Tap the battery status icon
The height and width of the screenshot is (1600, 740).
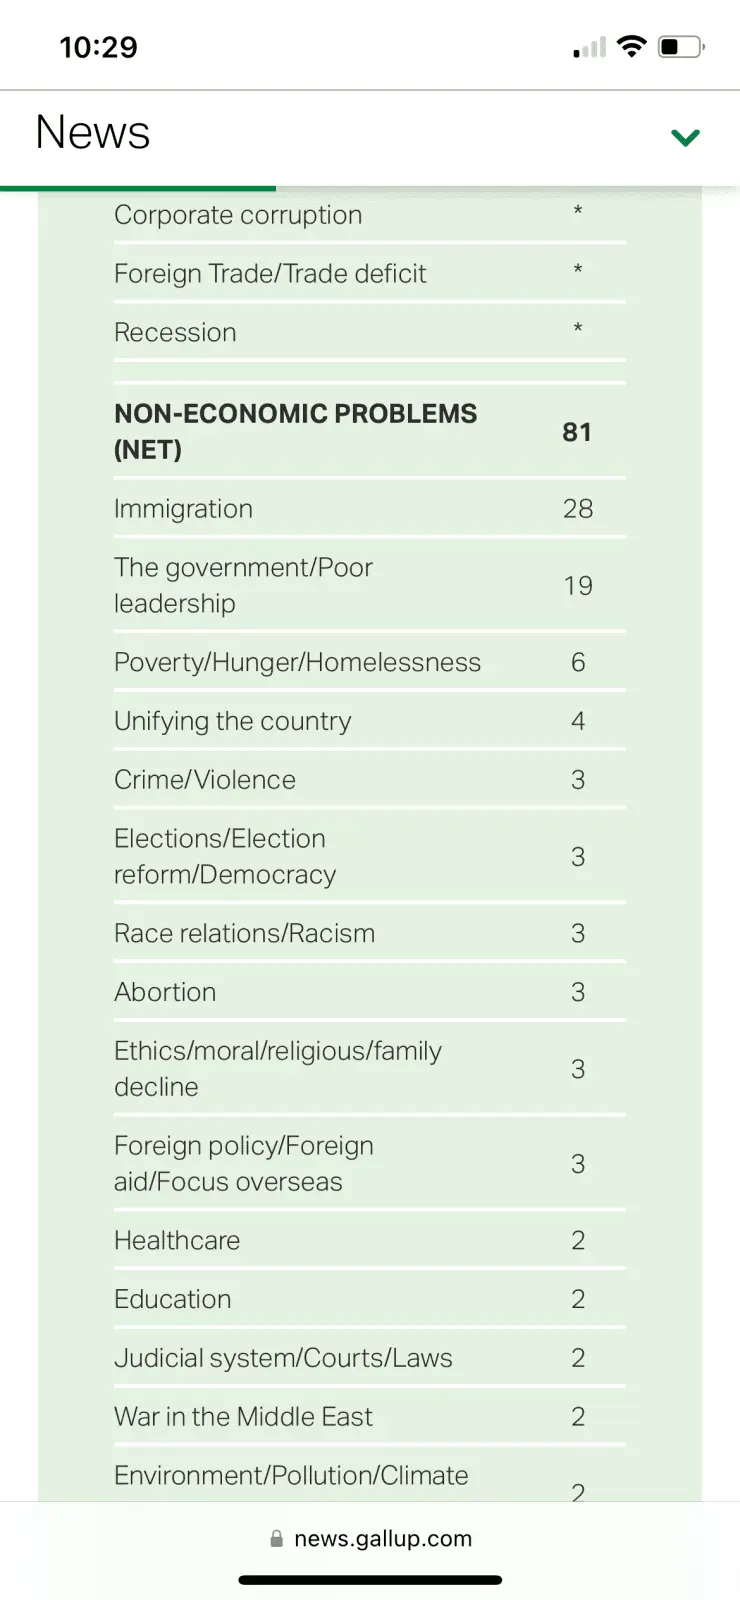[681, 46]
